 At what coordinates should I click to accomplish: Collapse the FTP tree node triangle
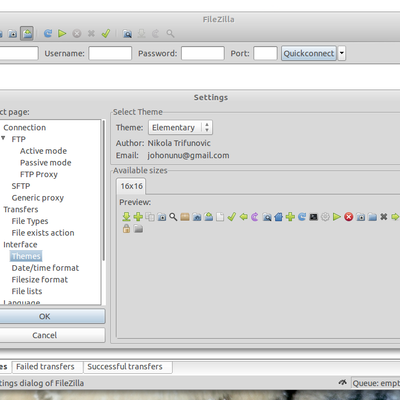pyautogui.click(x=3, y=138)
